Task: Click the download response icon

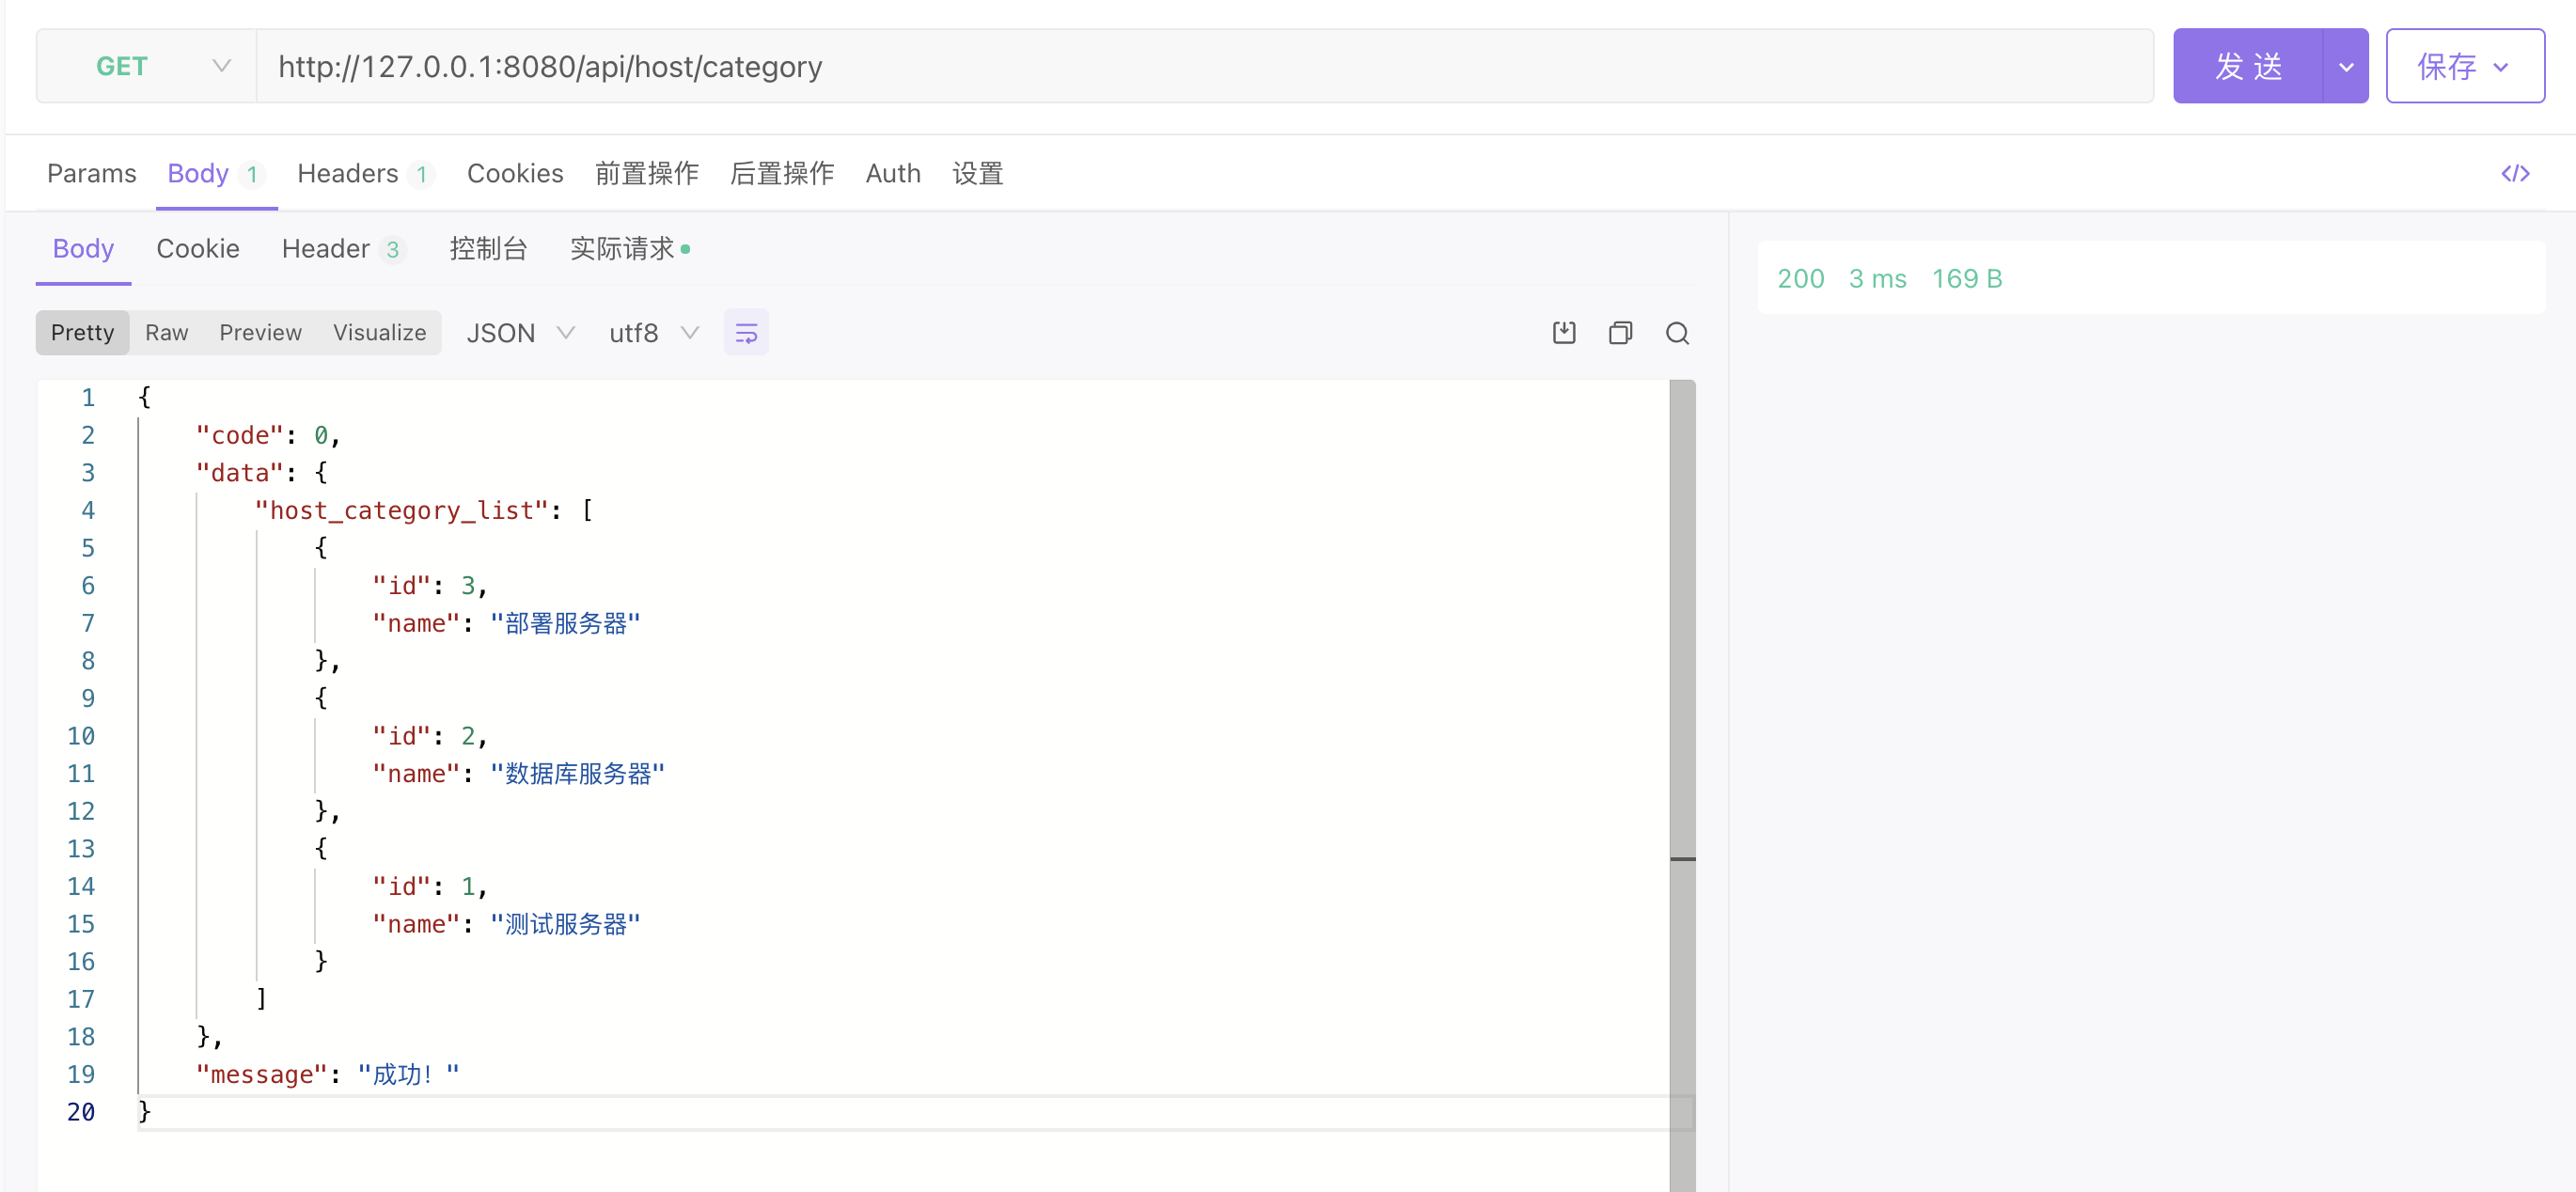Action: point(1564,333)
